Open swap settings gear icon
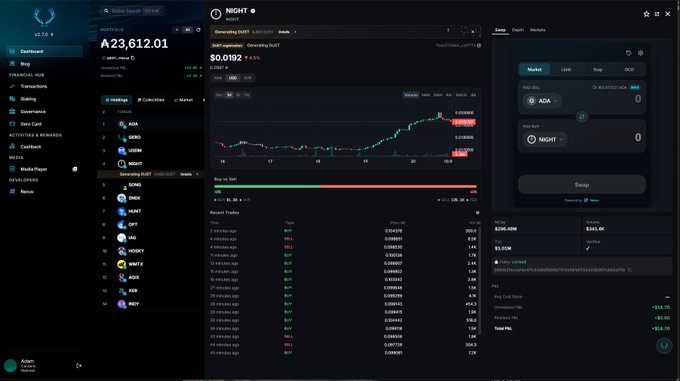680x381 pixels. point(641,53)
